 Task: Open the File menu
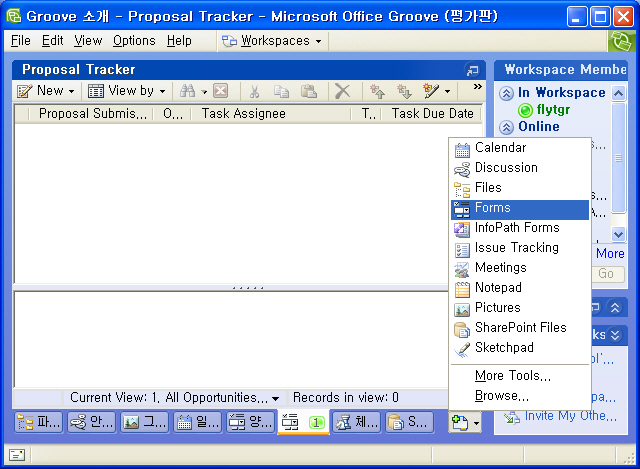pyautogui.click(x=20, y=41)
